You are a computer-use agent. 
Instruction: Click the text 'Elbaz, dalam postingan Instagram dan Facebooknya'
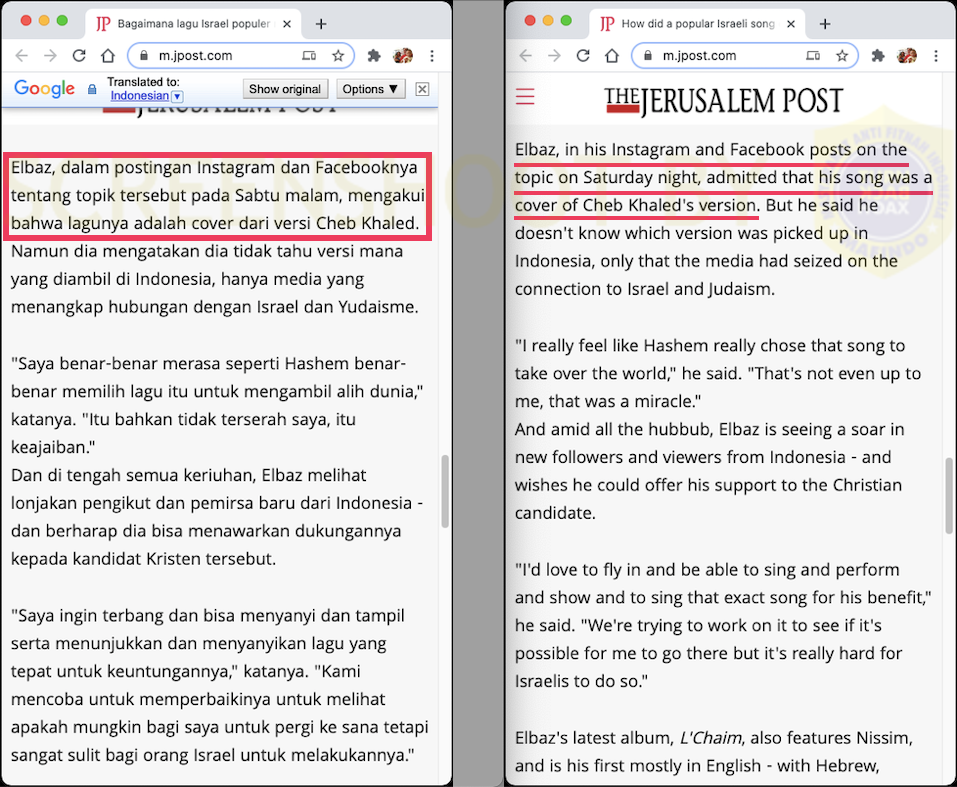click(214, 167)
